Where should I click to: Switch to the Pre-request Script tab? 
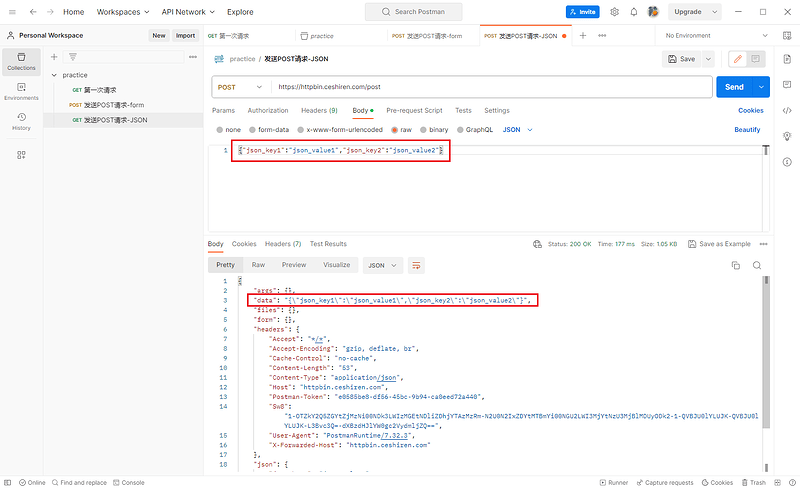click(414, 110)
